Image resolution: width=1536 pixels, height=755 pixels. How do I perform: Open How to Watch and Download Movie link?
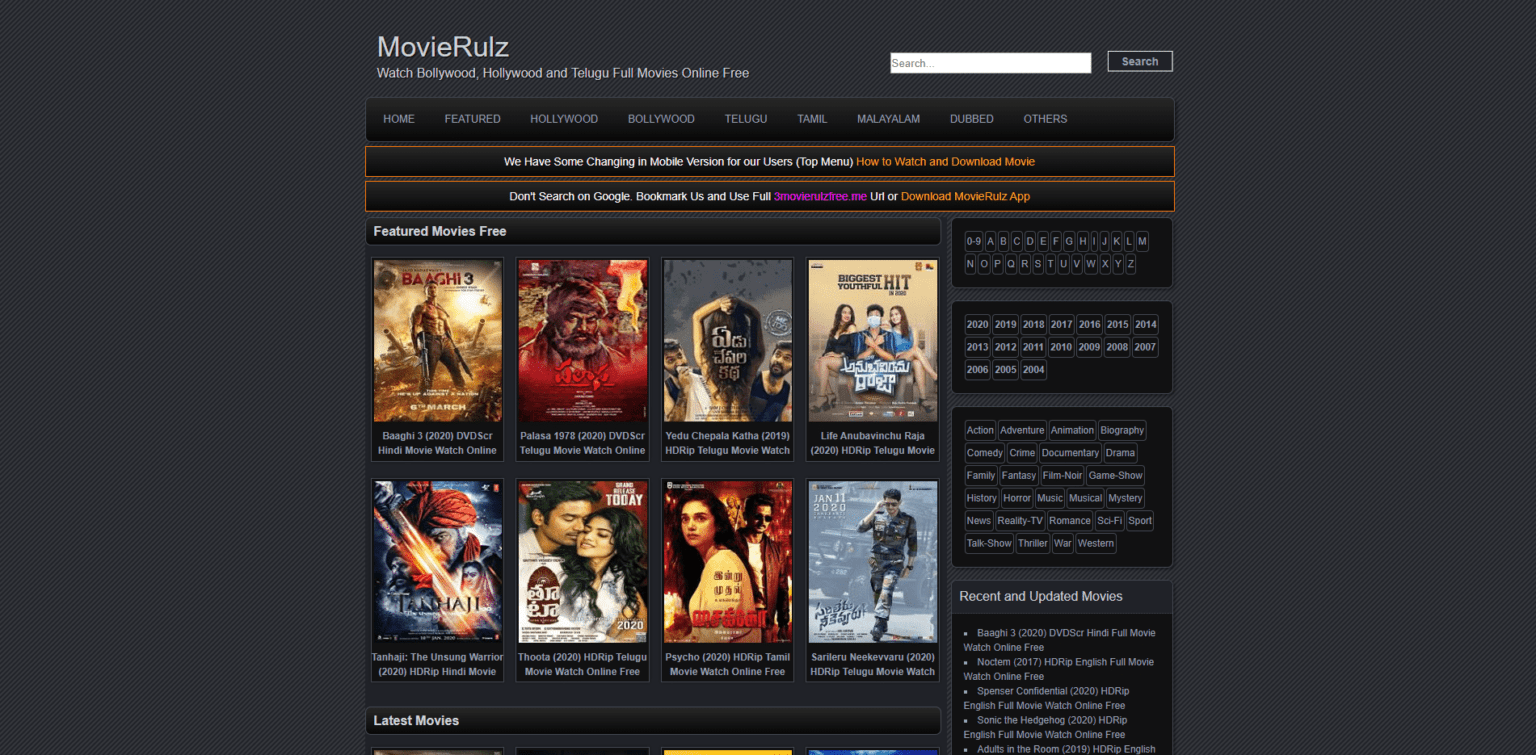click(x=945, y=162)
